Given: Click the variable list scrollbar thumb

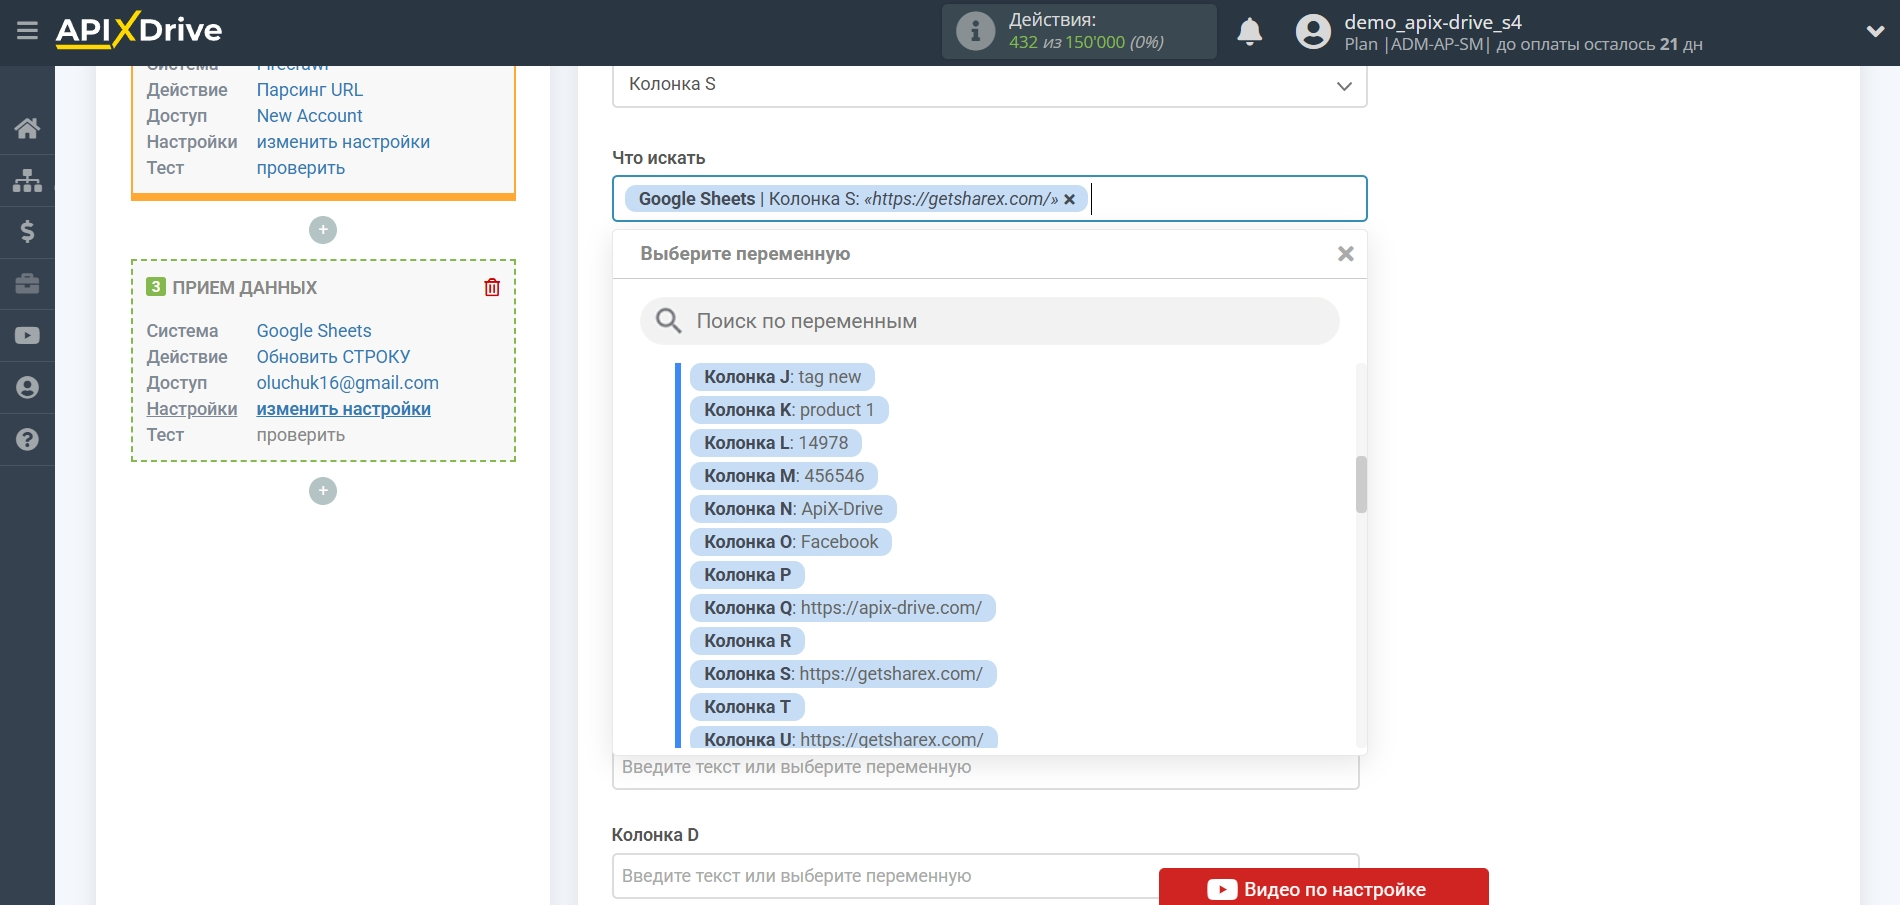Looking at the screenshot, I should [x=1360, y=485].
